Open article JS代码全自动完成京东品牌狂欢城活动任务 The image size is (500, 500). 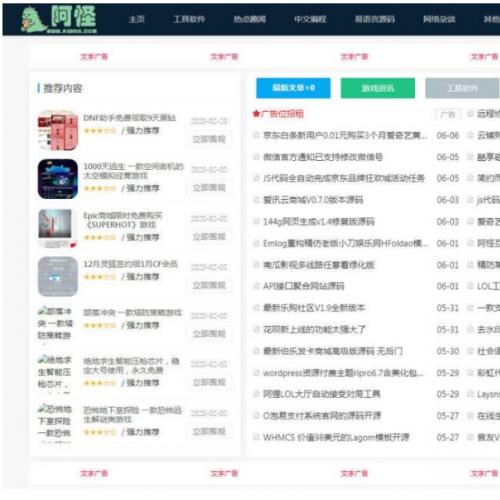(344, 178)
